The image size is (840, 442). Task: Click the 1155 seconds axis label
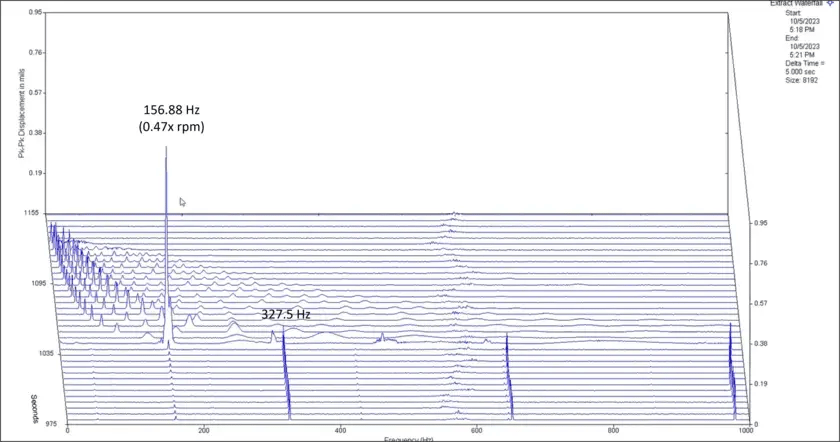(31, 213)
